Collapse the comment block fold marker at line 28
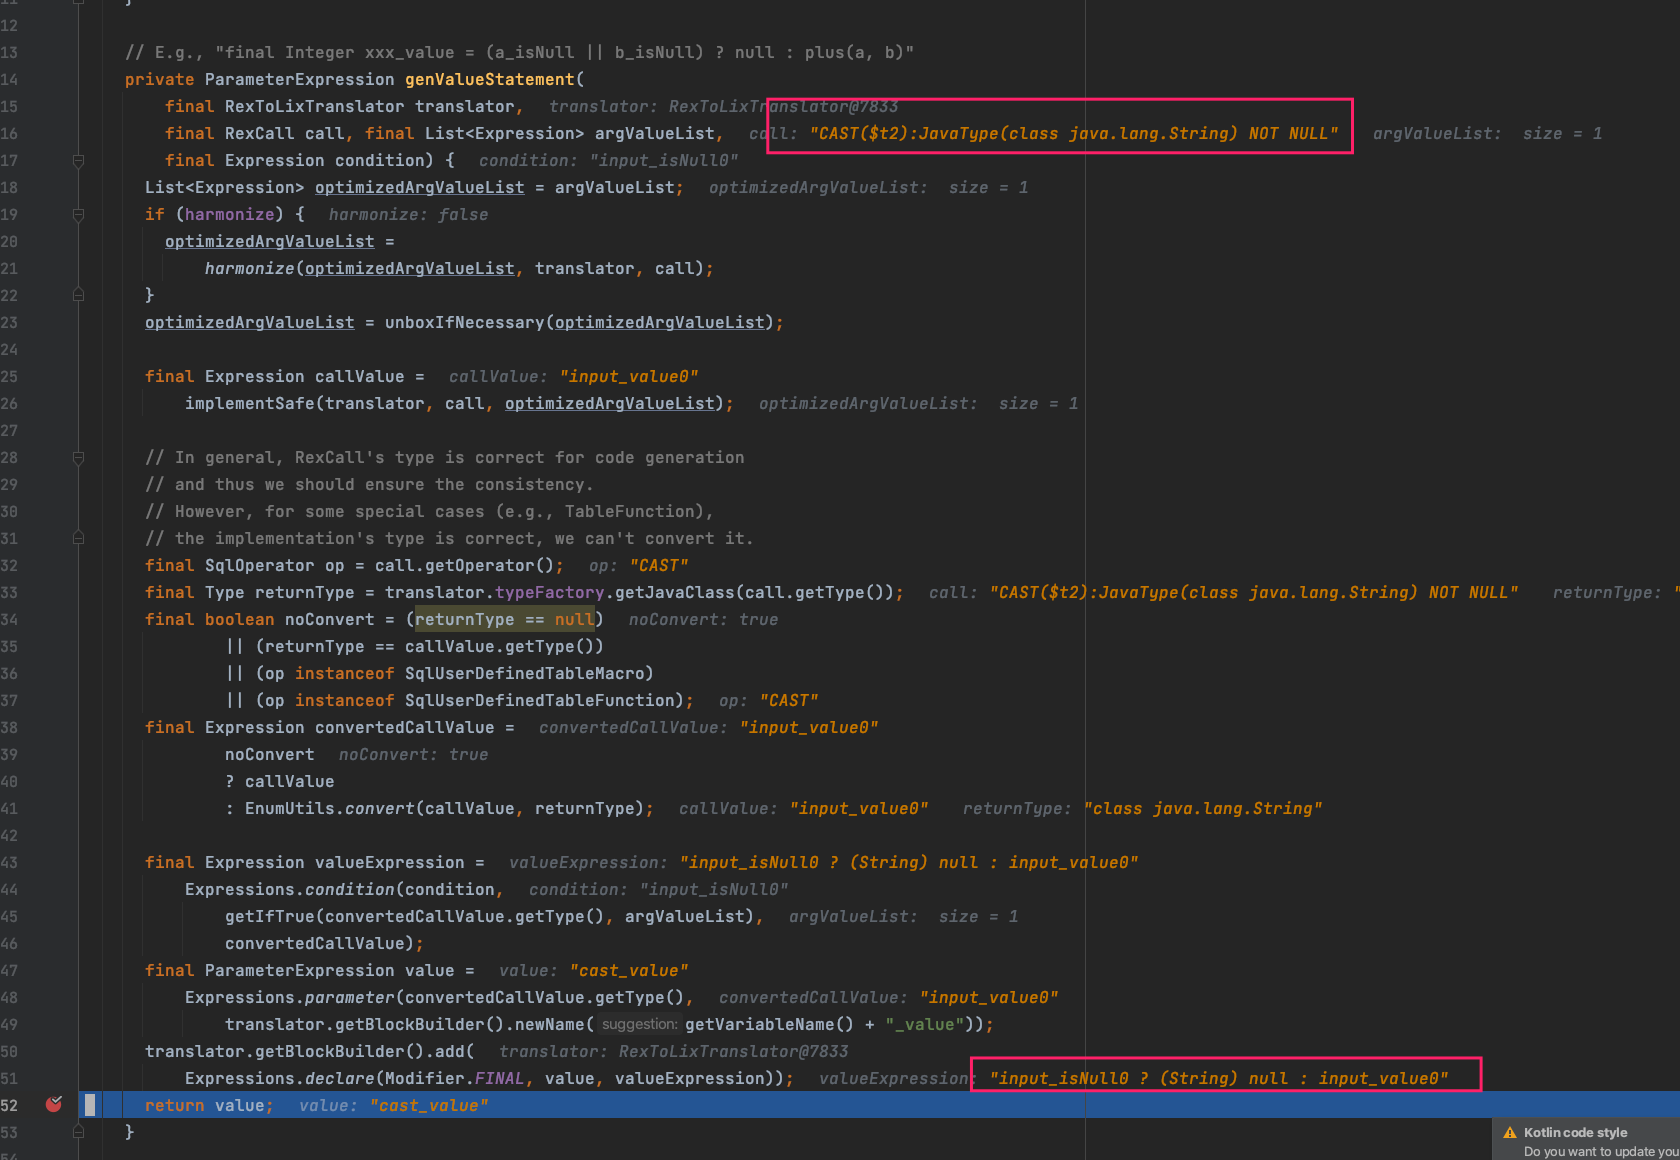 pos(78,457)
